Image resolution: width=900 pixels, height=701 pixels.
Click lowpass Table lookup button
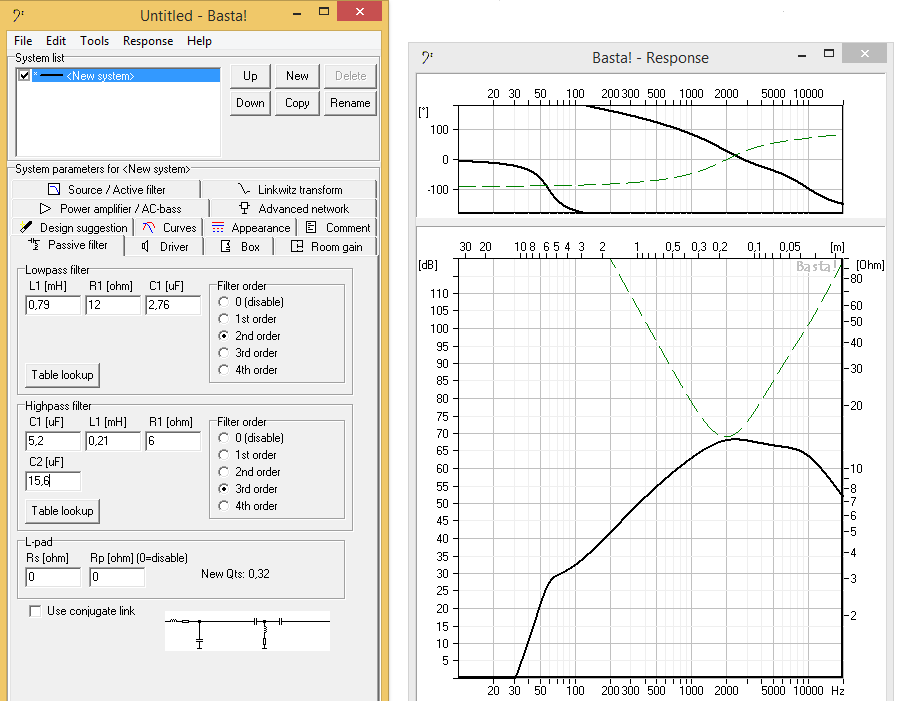63,375
